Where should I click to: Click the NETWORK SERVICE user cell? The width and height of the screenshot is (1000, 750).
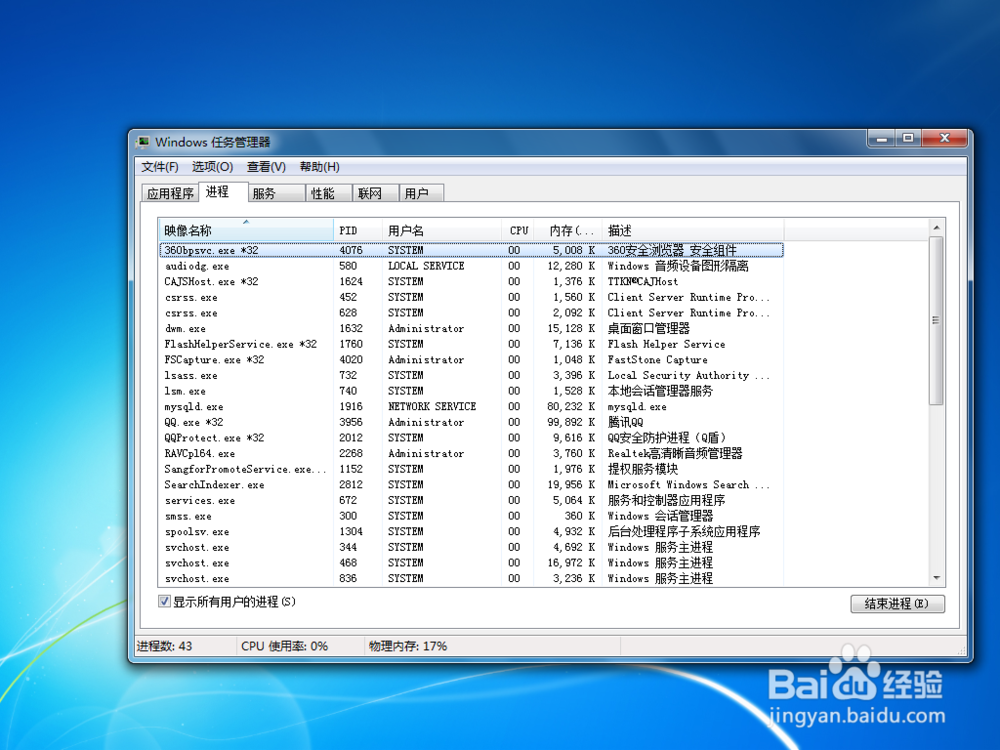pyautogui.click(x=432, y=406)
